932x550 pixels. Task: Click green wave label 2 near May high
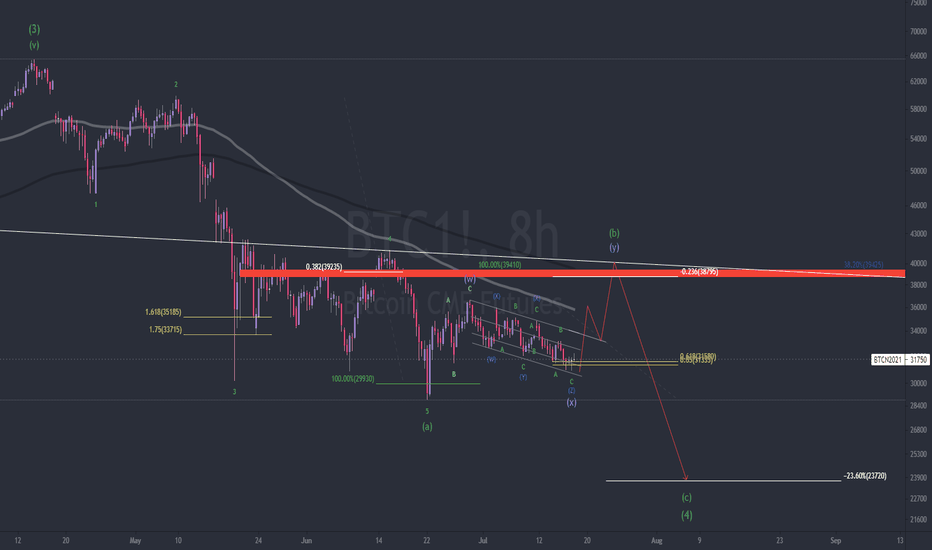tap(176, 84)
